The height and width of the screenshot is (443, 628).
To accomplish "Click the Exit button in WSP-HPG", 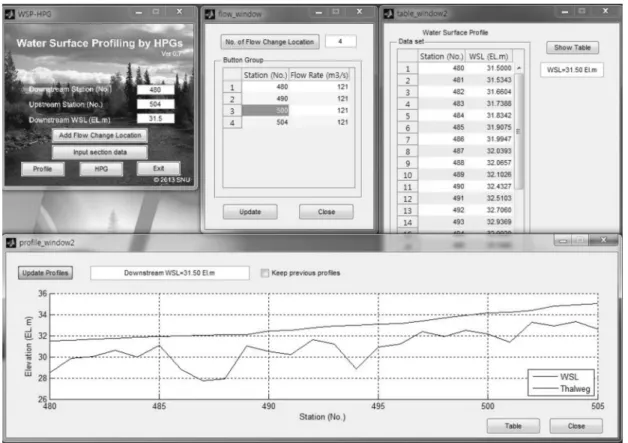I will pos(159,169).
